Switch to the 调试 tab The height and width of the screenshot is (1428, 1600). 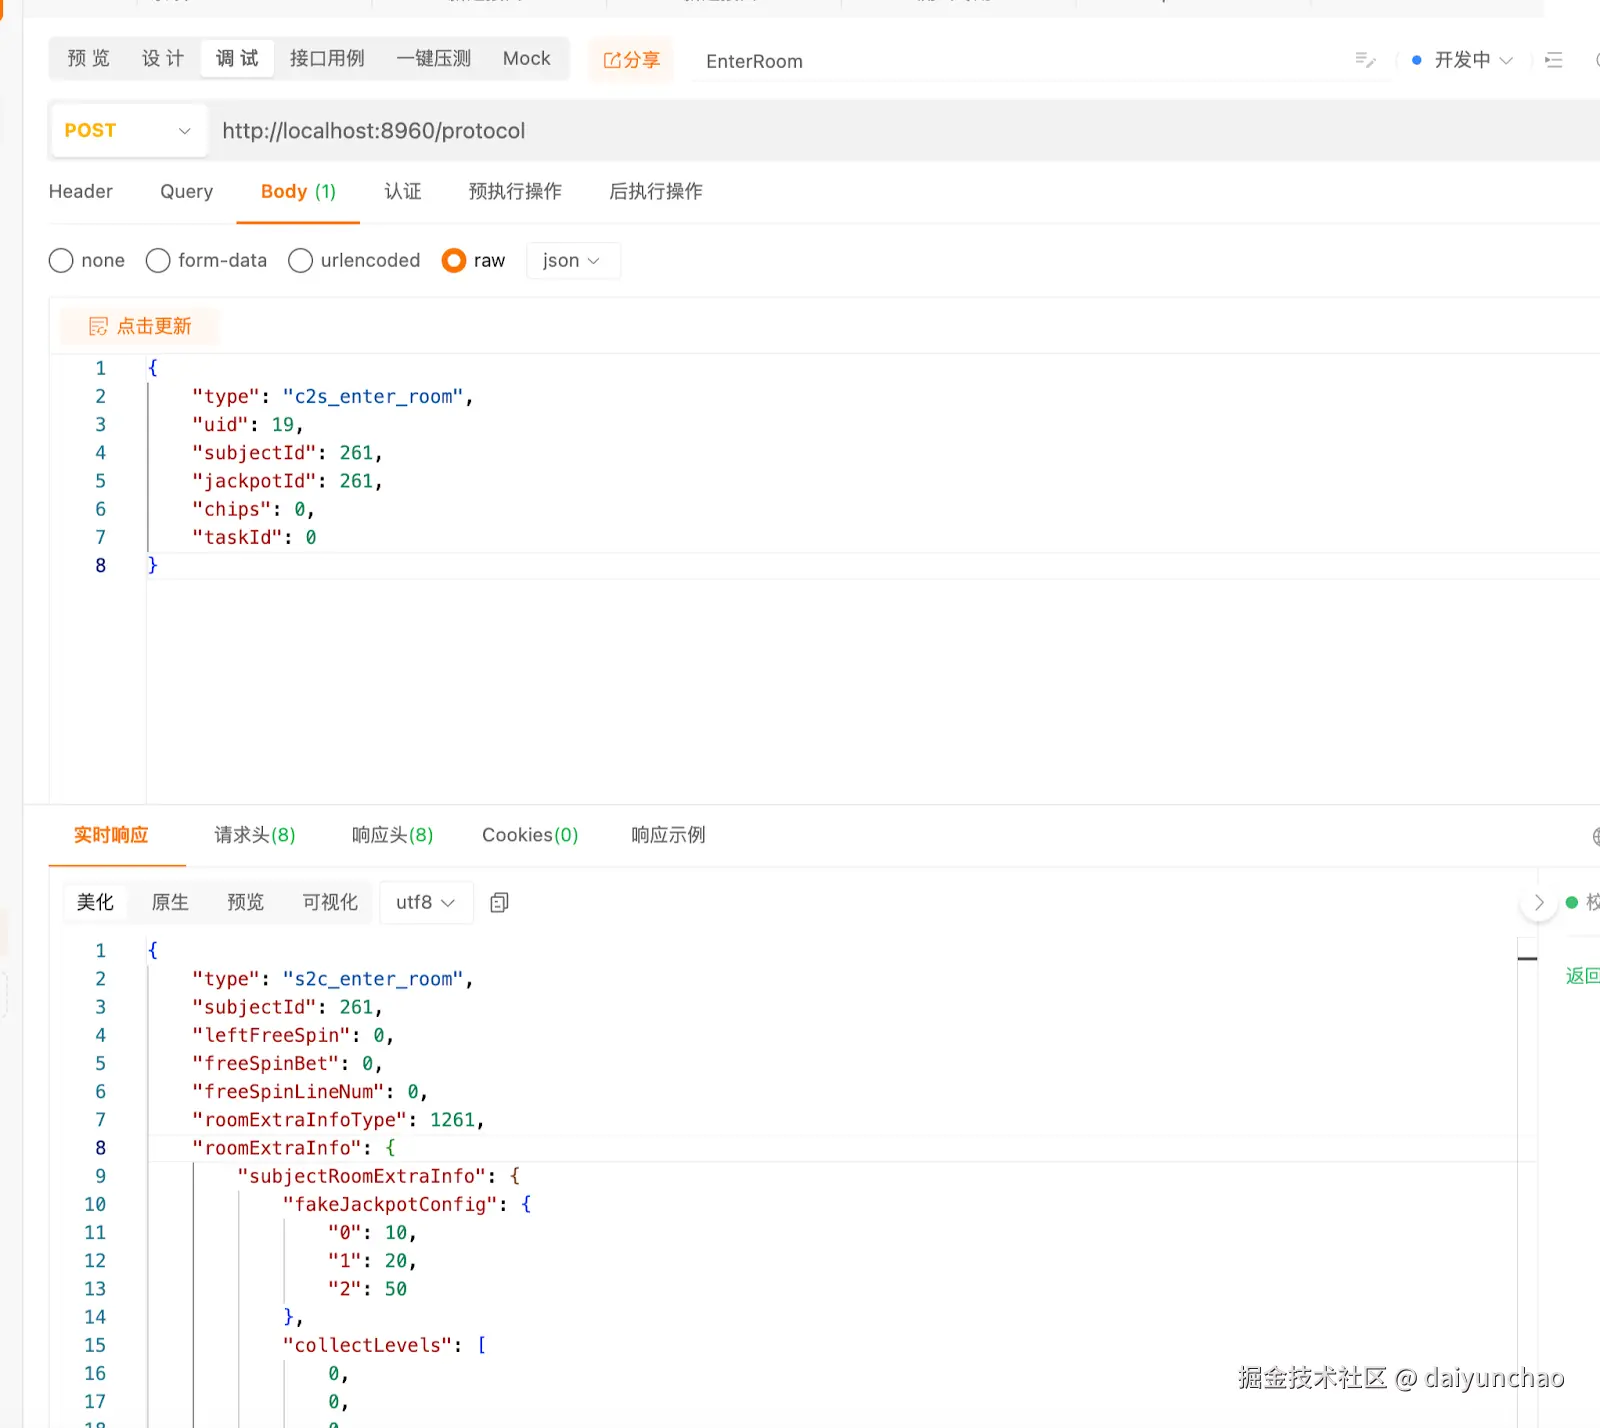coord(237,59)
